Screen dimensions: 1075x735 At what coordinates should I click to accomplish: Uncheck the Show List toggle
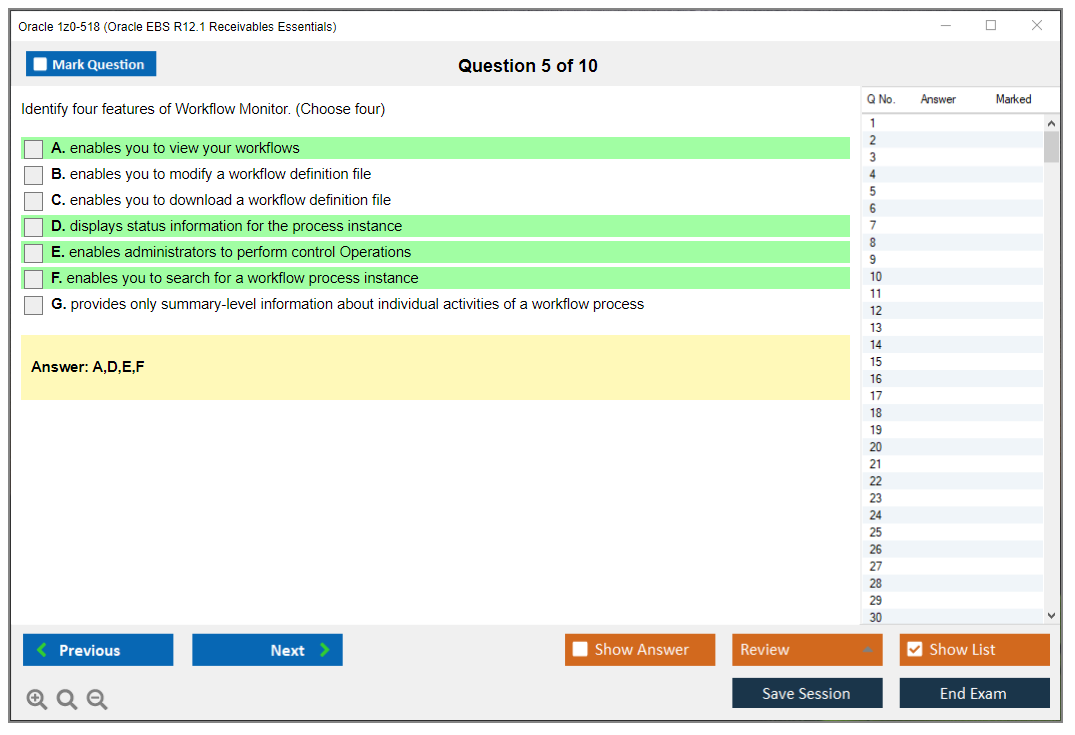(914, 650)
